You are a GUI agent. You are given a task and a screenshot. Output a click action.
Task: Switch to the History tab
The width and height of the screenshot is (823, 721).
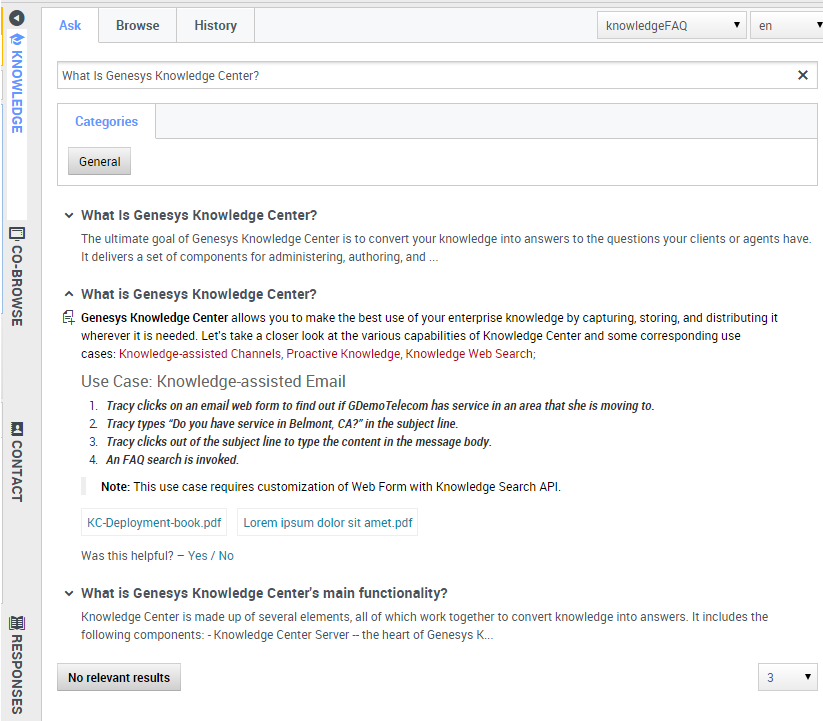(x=215, y=26)
